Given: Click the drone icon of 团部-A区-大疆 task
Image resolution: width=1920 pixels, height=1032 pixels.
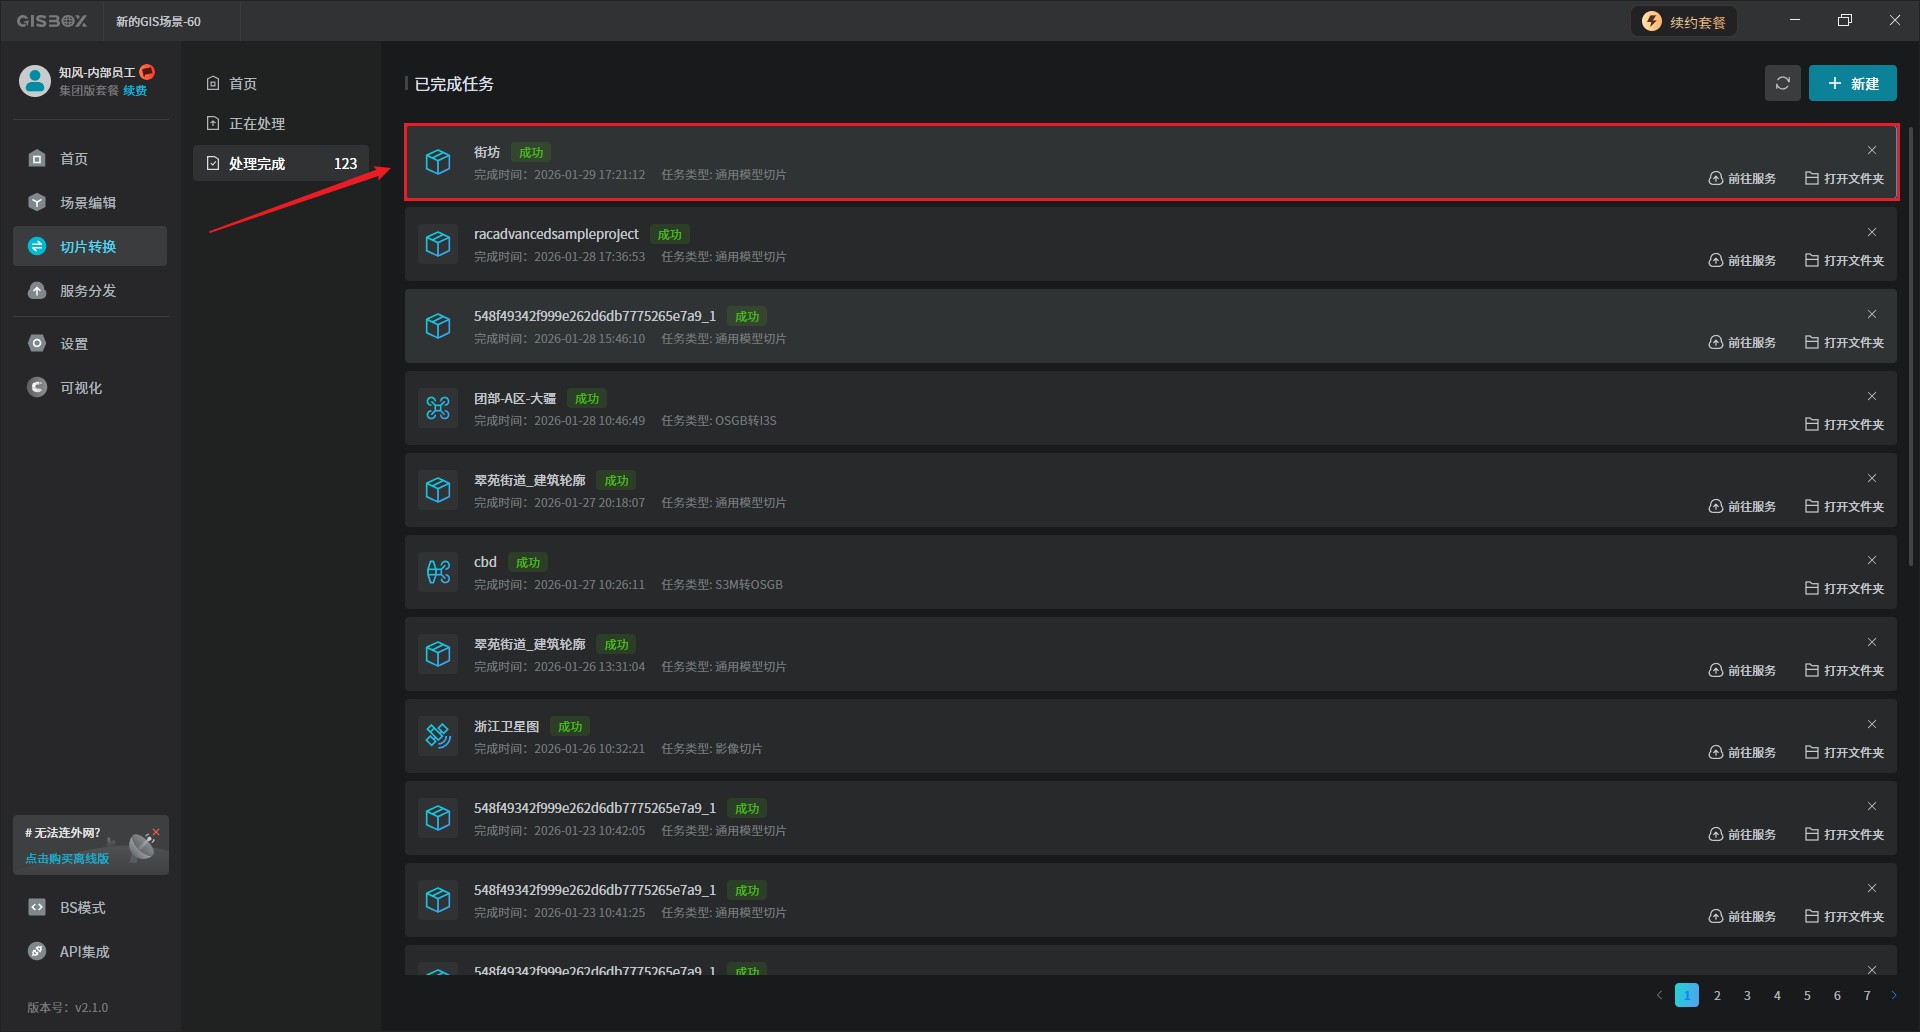Looking at the screenshot, I should [x=438, y=408].
